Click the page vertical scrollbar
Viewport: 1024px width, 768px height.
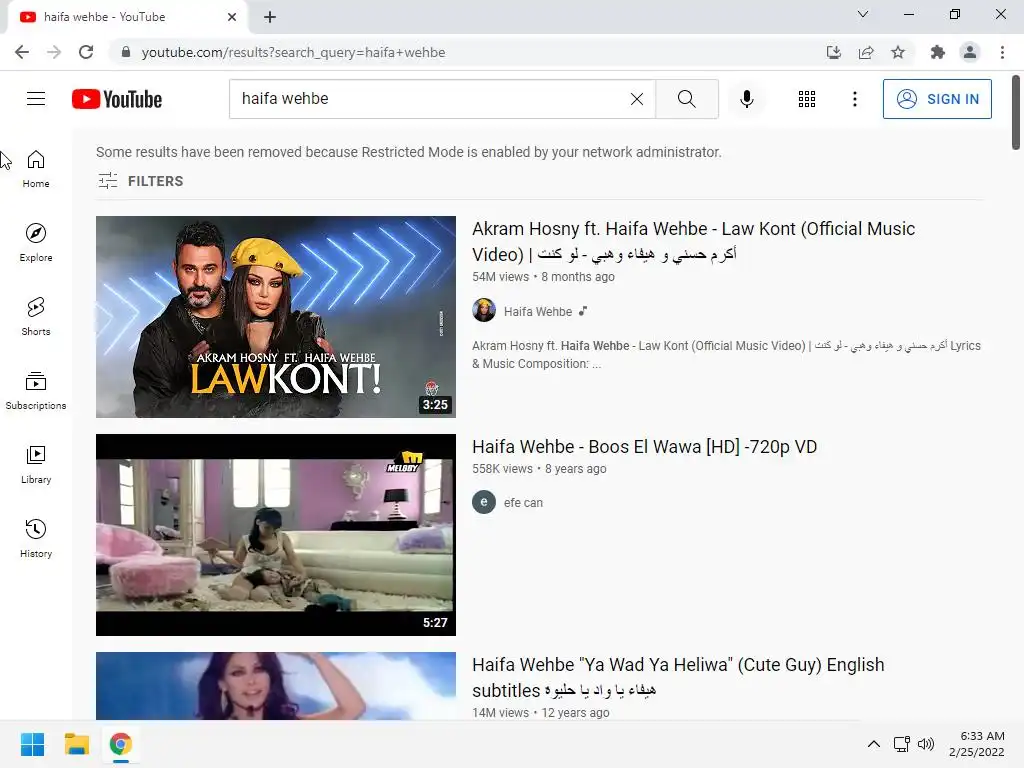coord(1016,112)
